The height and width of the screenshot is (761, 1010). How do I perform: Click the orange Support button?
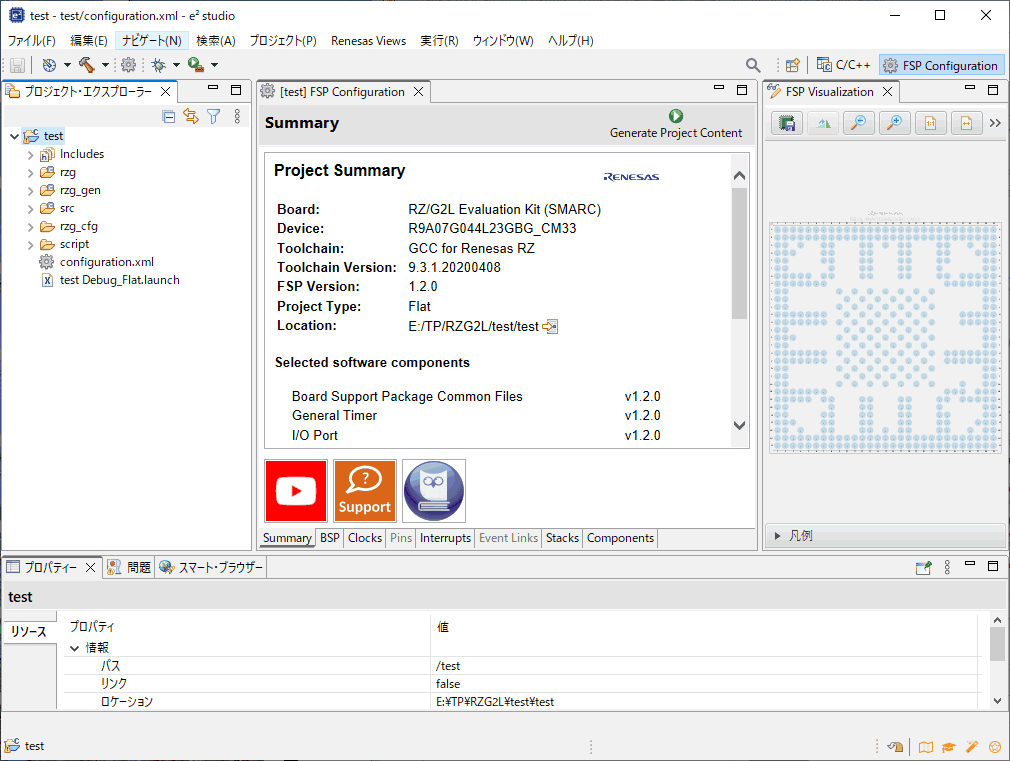point(365,491)
